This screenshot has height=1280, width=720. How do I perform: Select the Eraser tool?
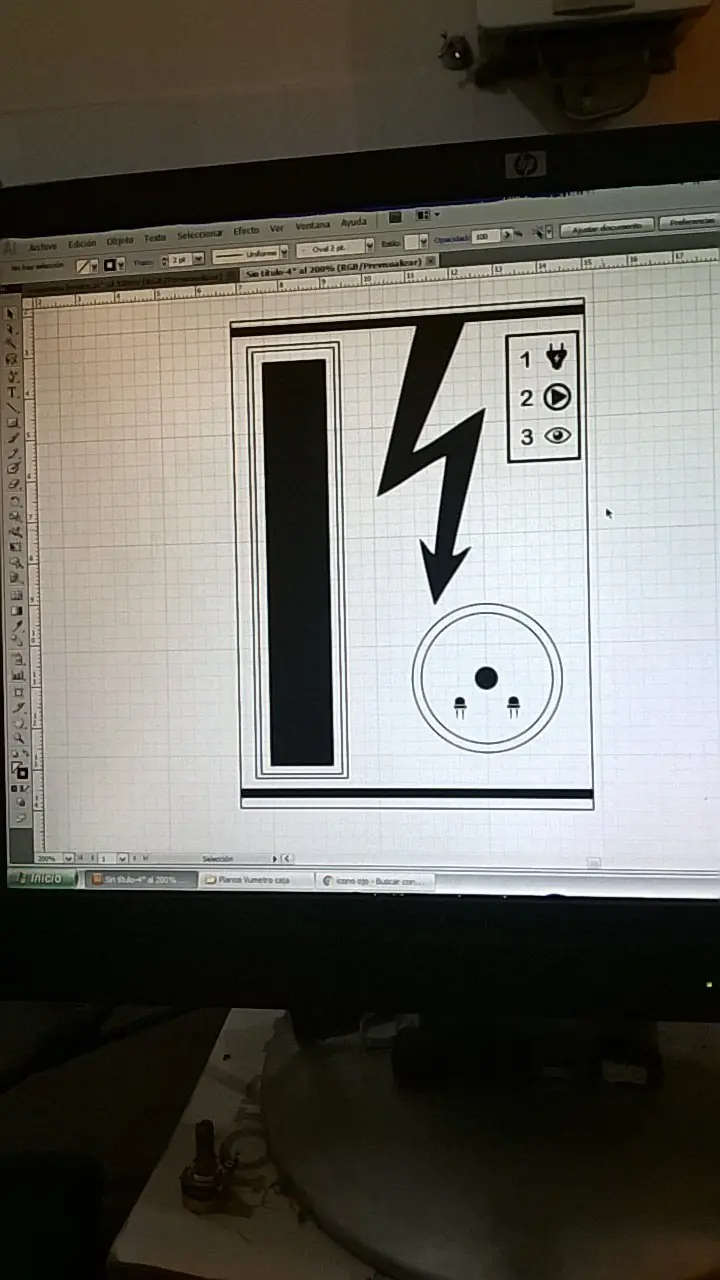(14, 484)
